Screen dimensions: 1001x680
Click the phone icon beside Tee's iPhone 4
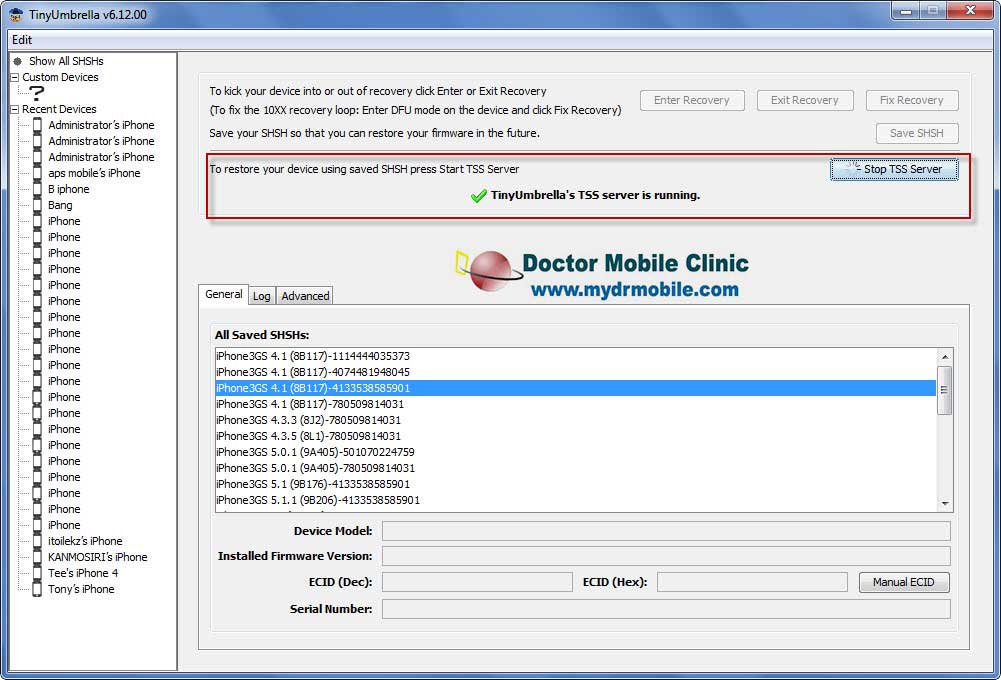click(37, 573)
